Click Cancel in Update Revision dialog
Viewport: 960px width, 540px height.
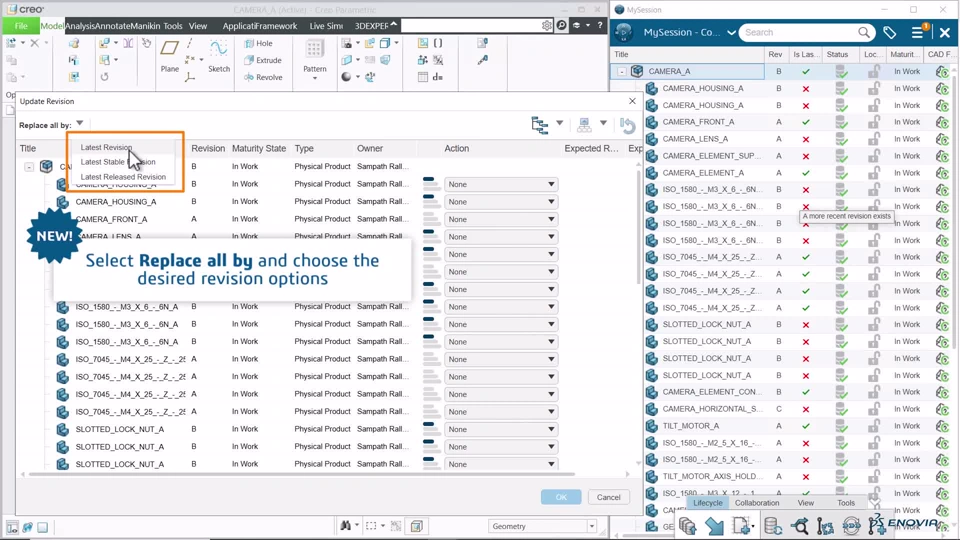point(609,497)
